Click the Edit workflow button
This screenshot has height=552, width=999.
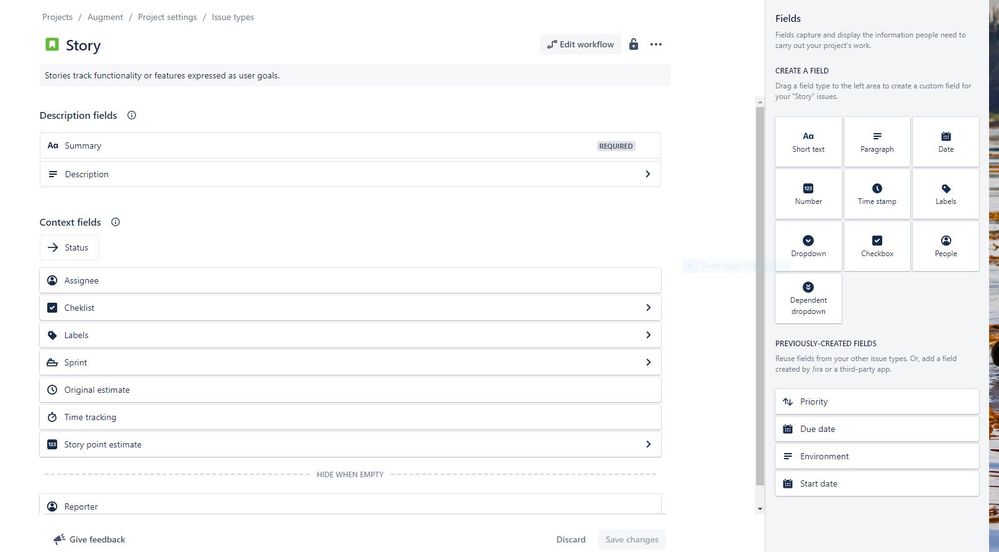point(580,45)
